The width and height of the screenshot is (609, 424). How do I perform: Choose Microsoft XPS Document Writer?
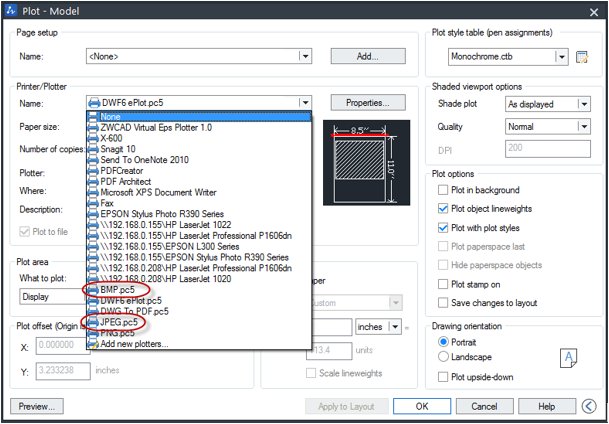(x=199, y=193)
